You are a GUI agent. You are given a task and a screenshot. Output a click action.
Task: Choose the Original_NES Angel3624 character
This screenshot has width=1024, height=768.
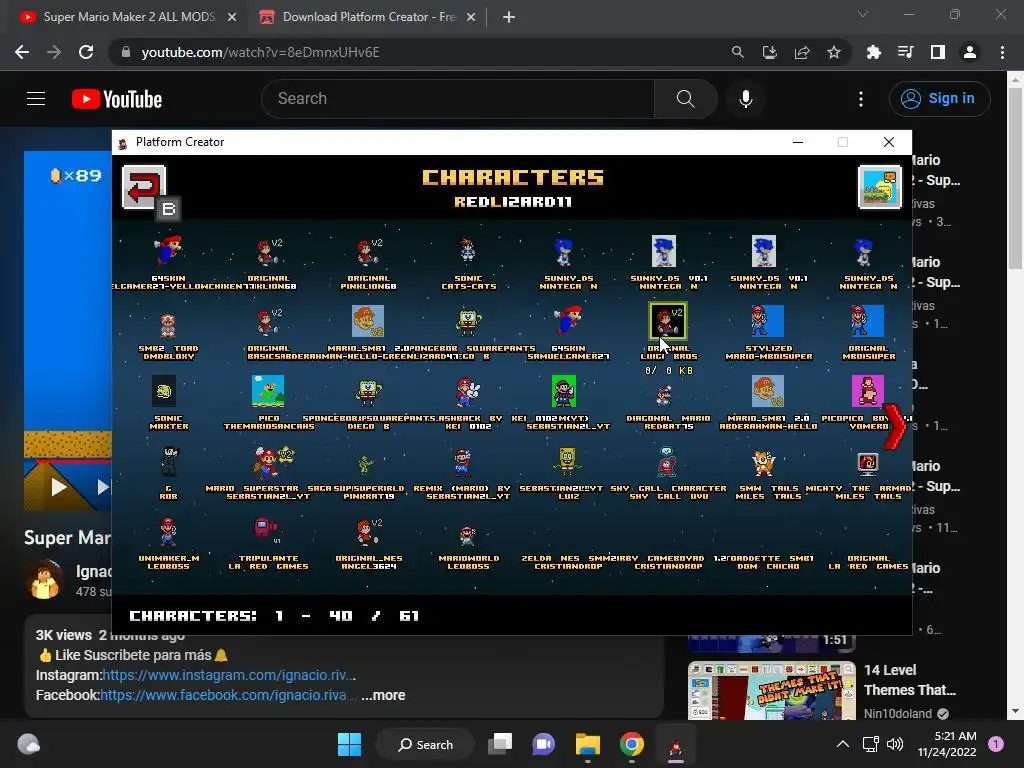pyautogui.click(x=368, y=532)
